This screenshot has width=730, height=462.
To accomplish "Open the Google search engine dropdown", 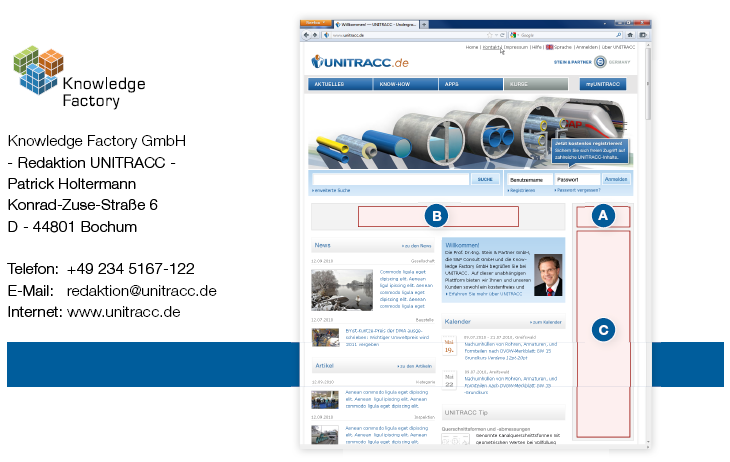I will (511, 34).
